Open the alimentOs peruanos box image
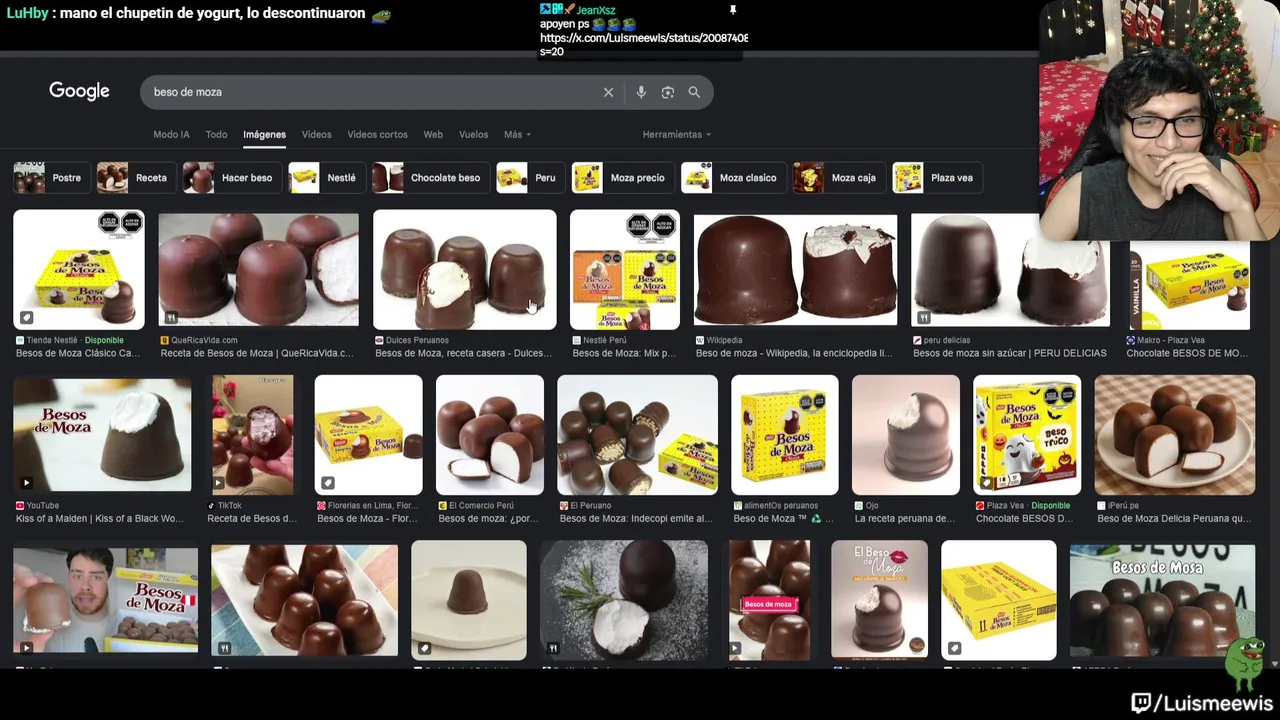 785,435
